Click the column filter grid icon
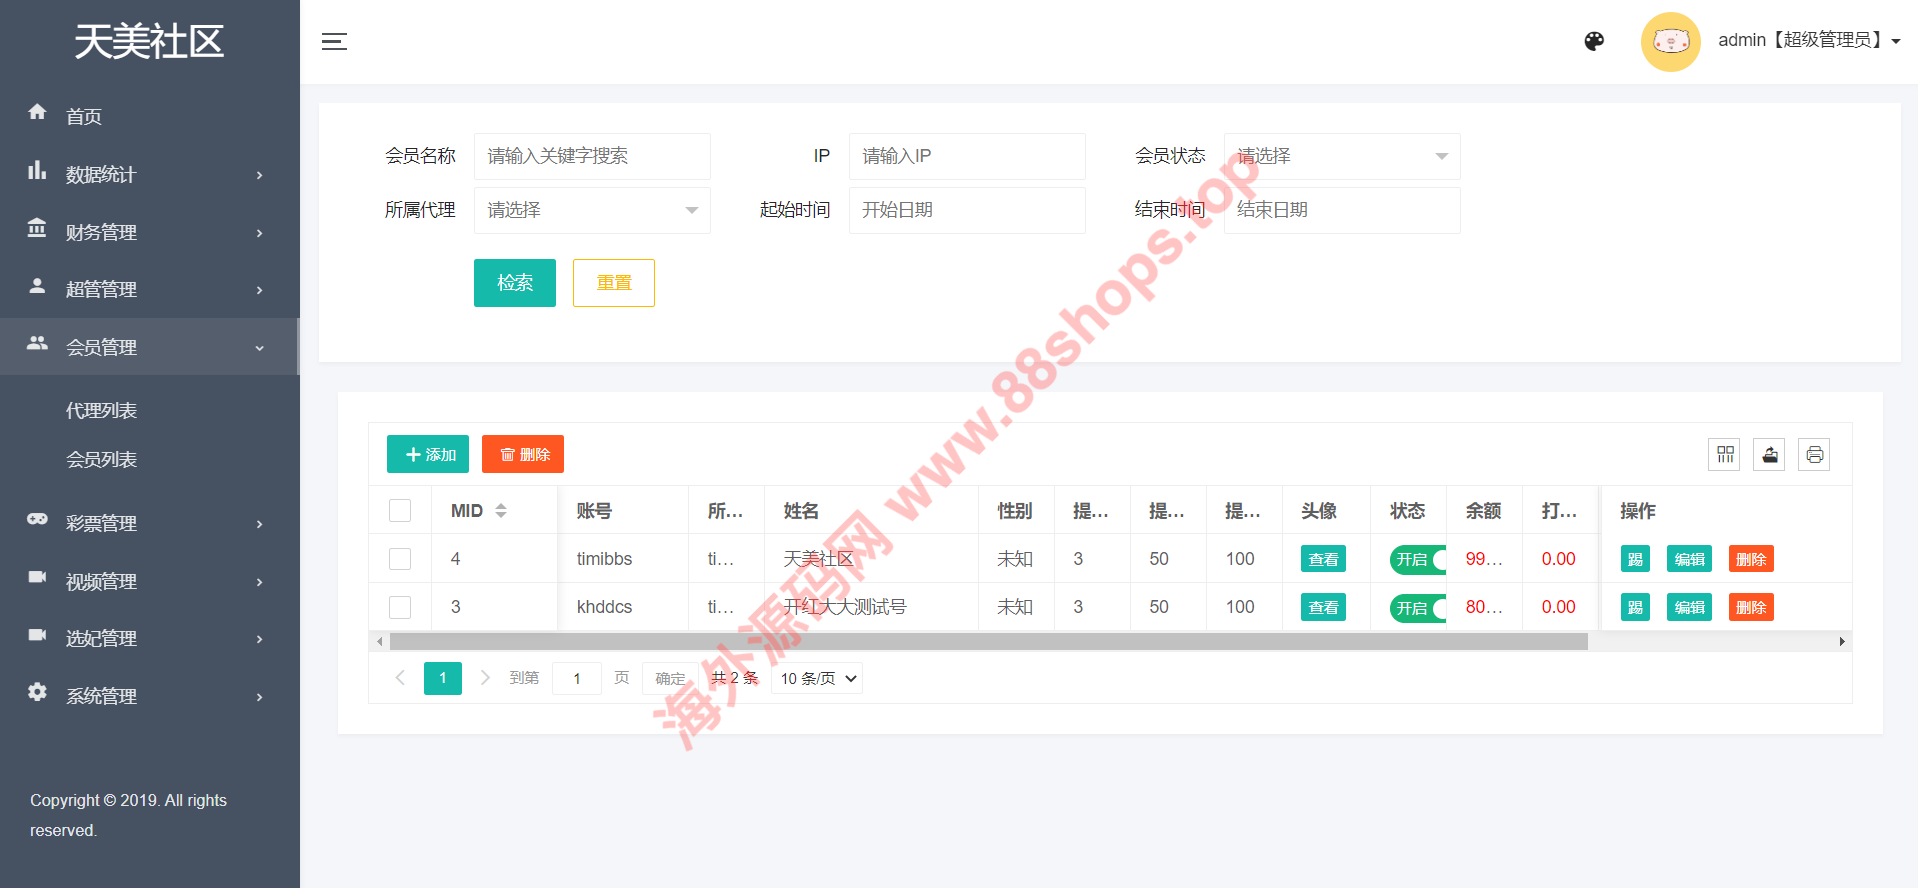 tap(1725, 455)
